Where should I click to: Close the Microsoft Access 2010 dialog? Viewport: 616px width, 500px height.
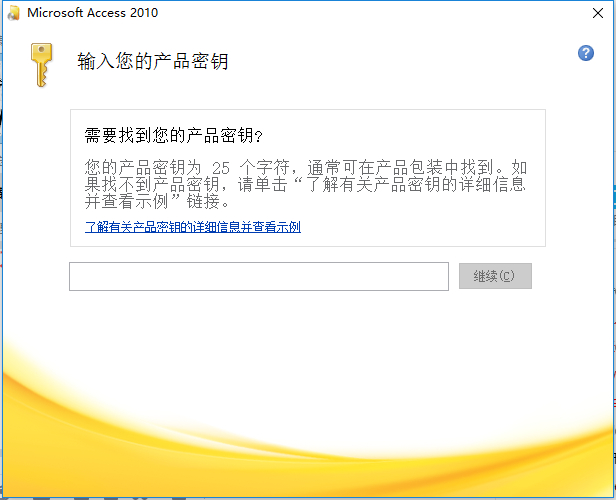coord(598,13)
